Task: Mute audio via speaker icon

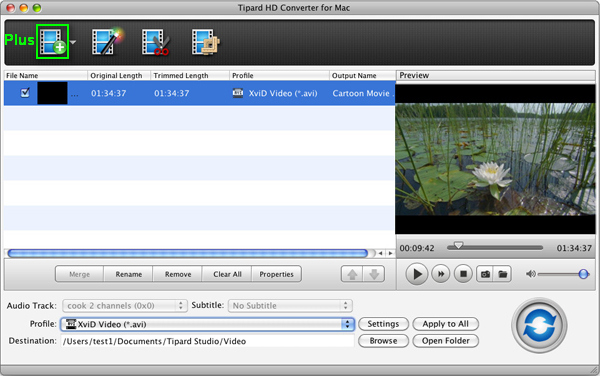Action: [530, 274]
